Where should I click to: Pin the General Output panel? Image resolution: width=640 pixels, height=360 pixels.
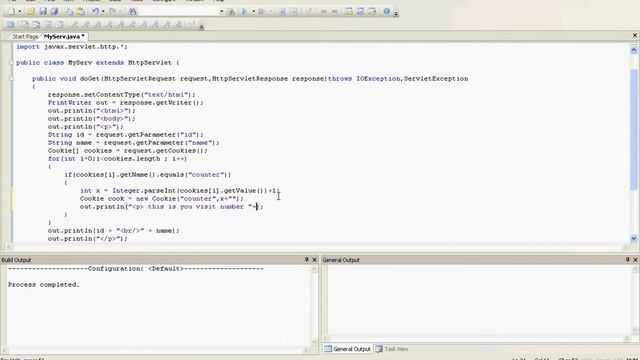tap(627, 260)
